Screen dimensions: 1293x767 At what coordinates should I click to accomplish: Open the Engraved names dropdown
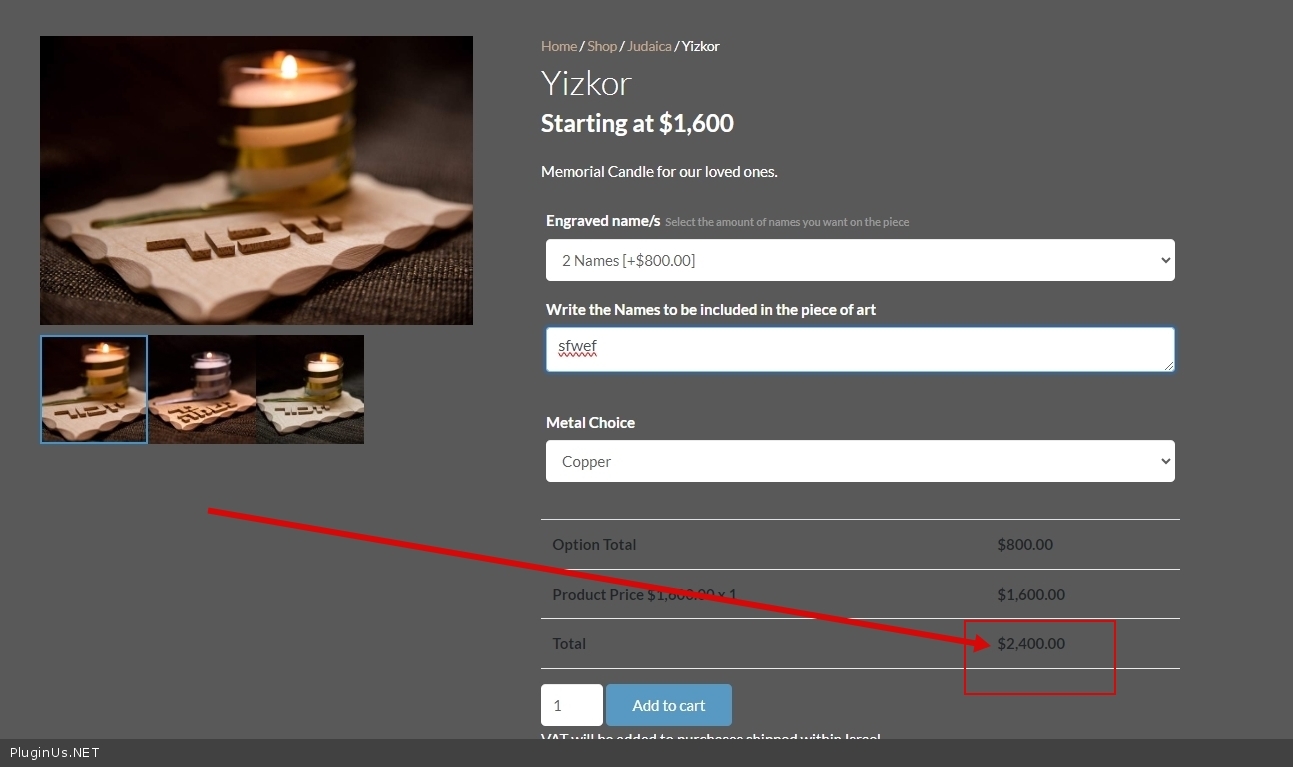coord(860,260)
